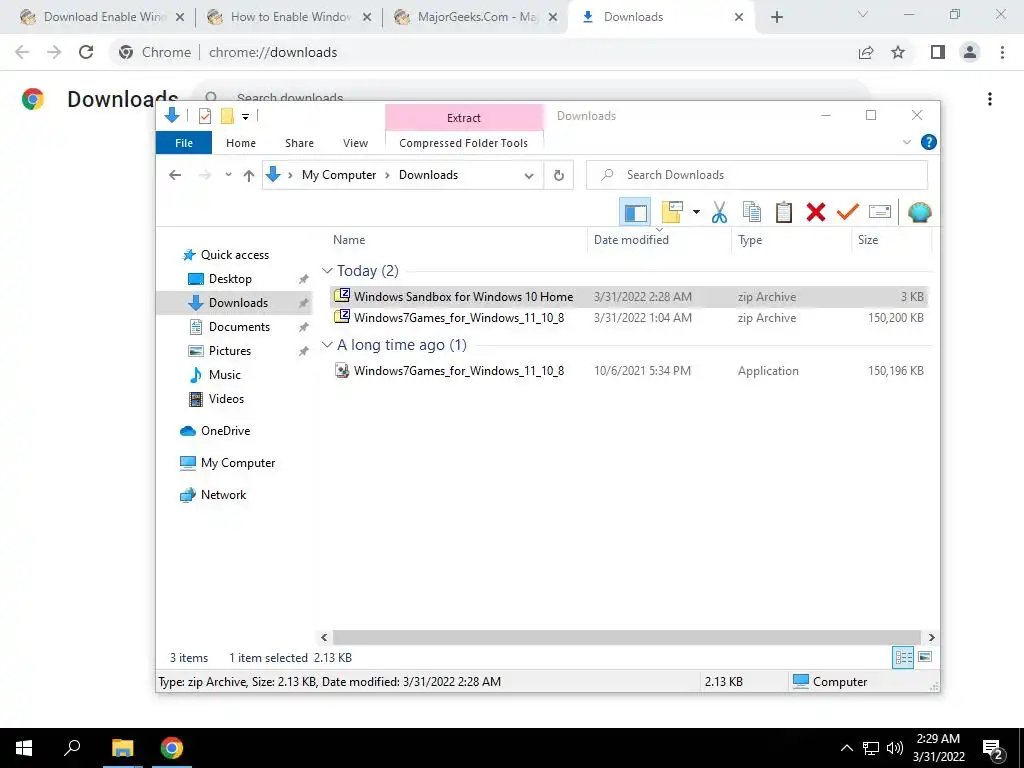This screenshot has height=768, width=1024.
Task: Open the Chrome three-dot menu
Action: 1002,52
